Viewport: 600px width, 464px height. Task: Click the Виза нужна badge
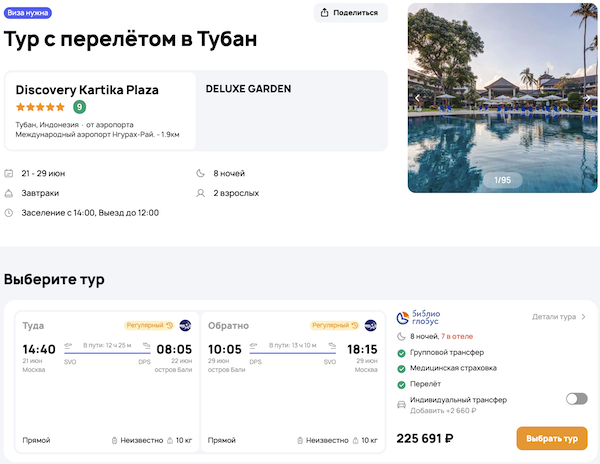point(29,13)
